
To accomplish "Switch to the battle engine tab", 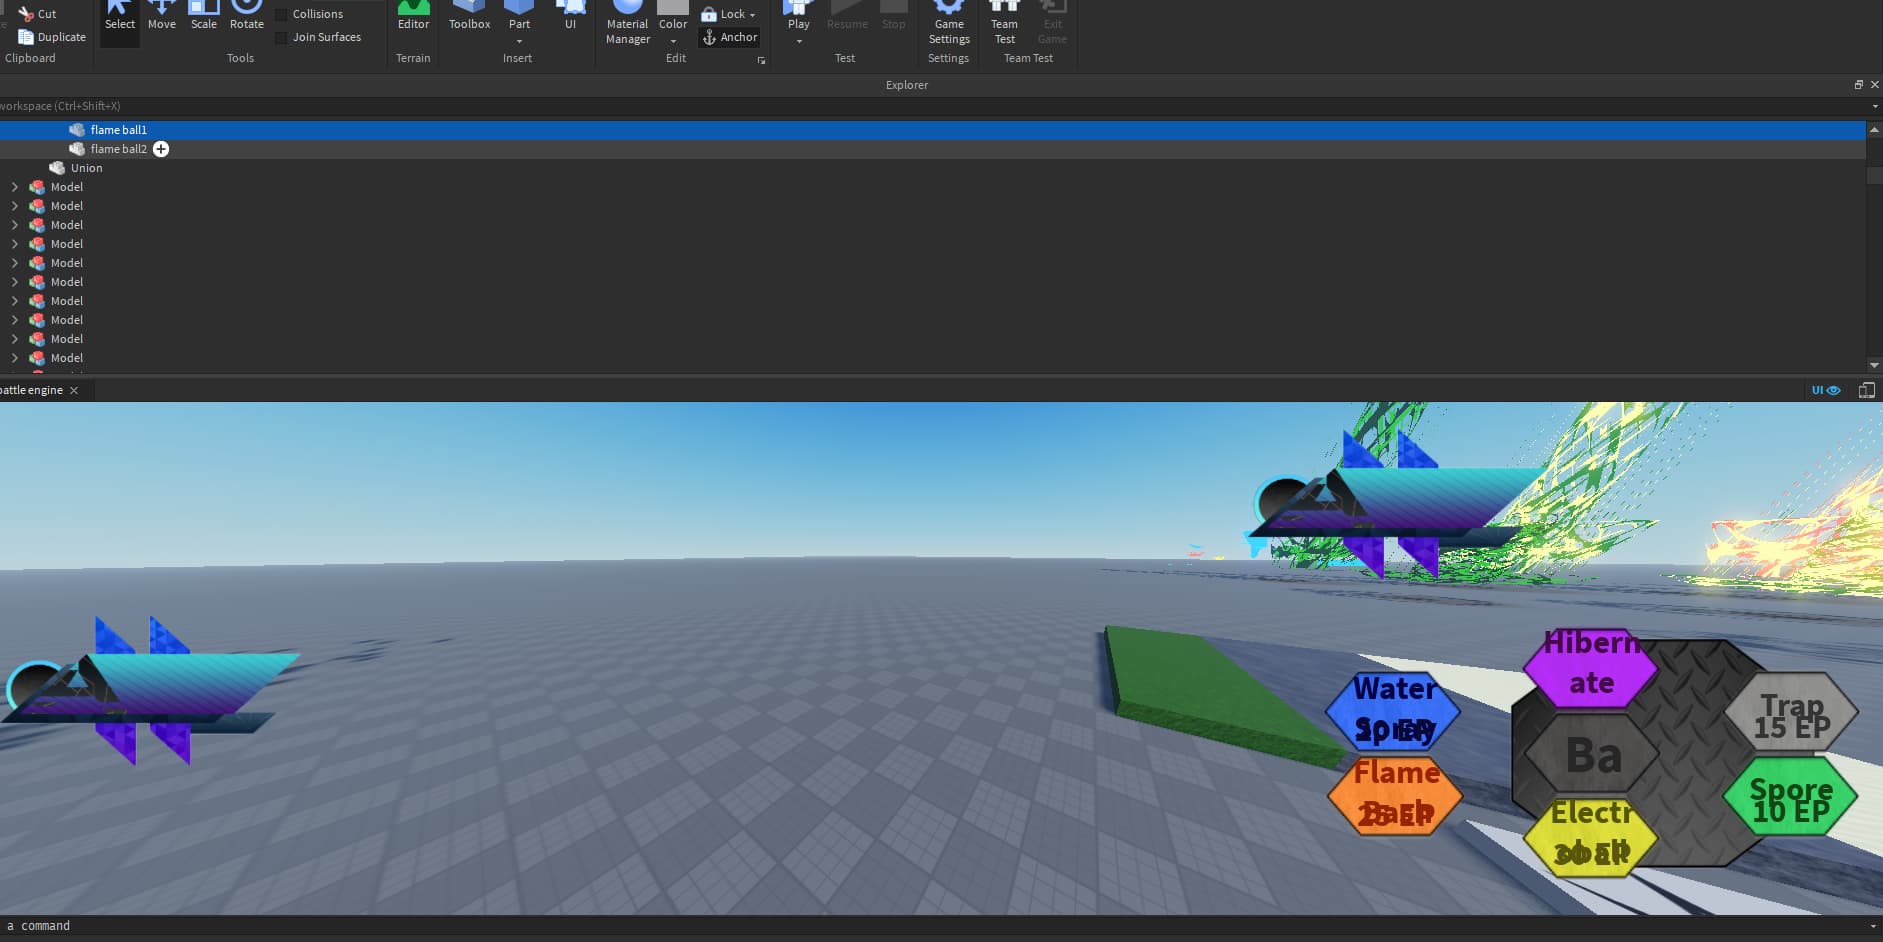I will 32,390.
